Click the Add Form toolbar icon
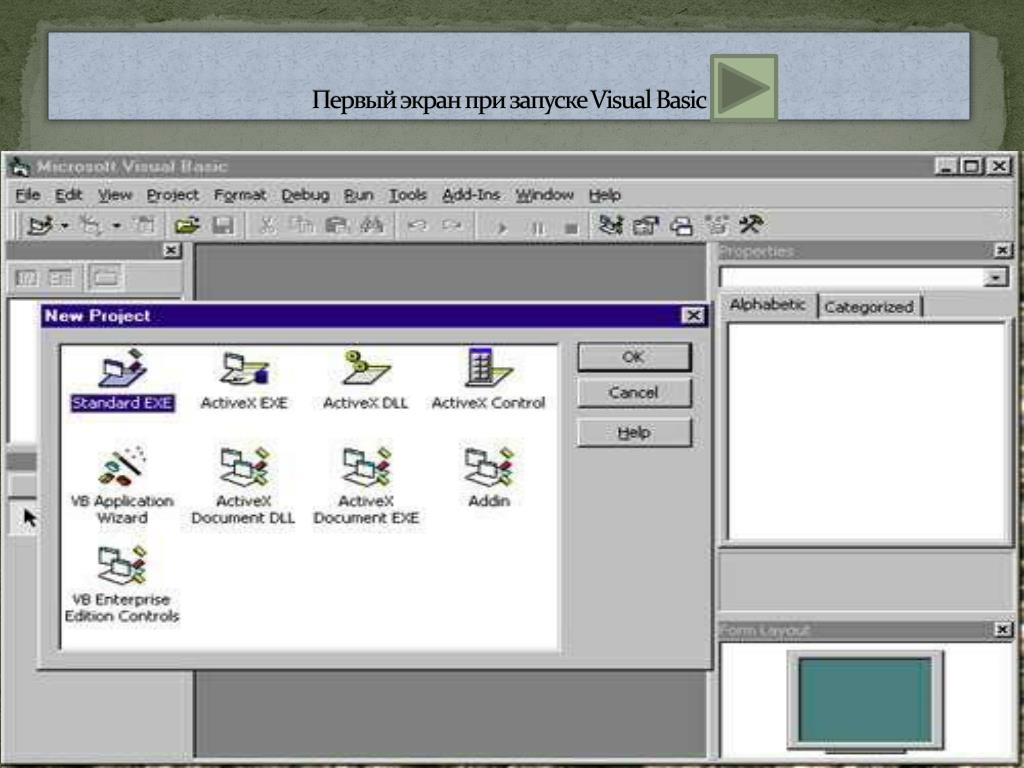Screen dimensions: 1024x768 pos(91,226)
